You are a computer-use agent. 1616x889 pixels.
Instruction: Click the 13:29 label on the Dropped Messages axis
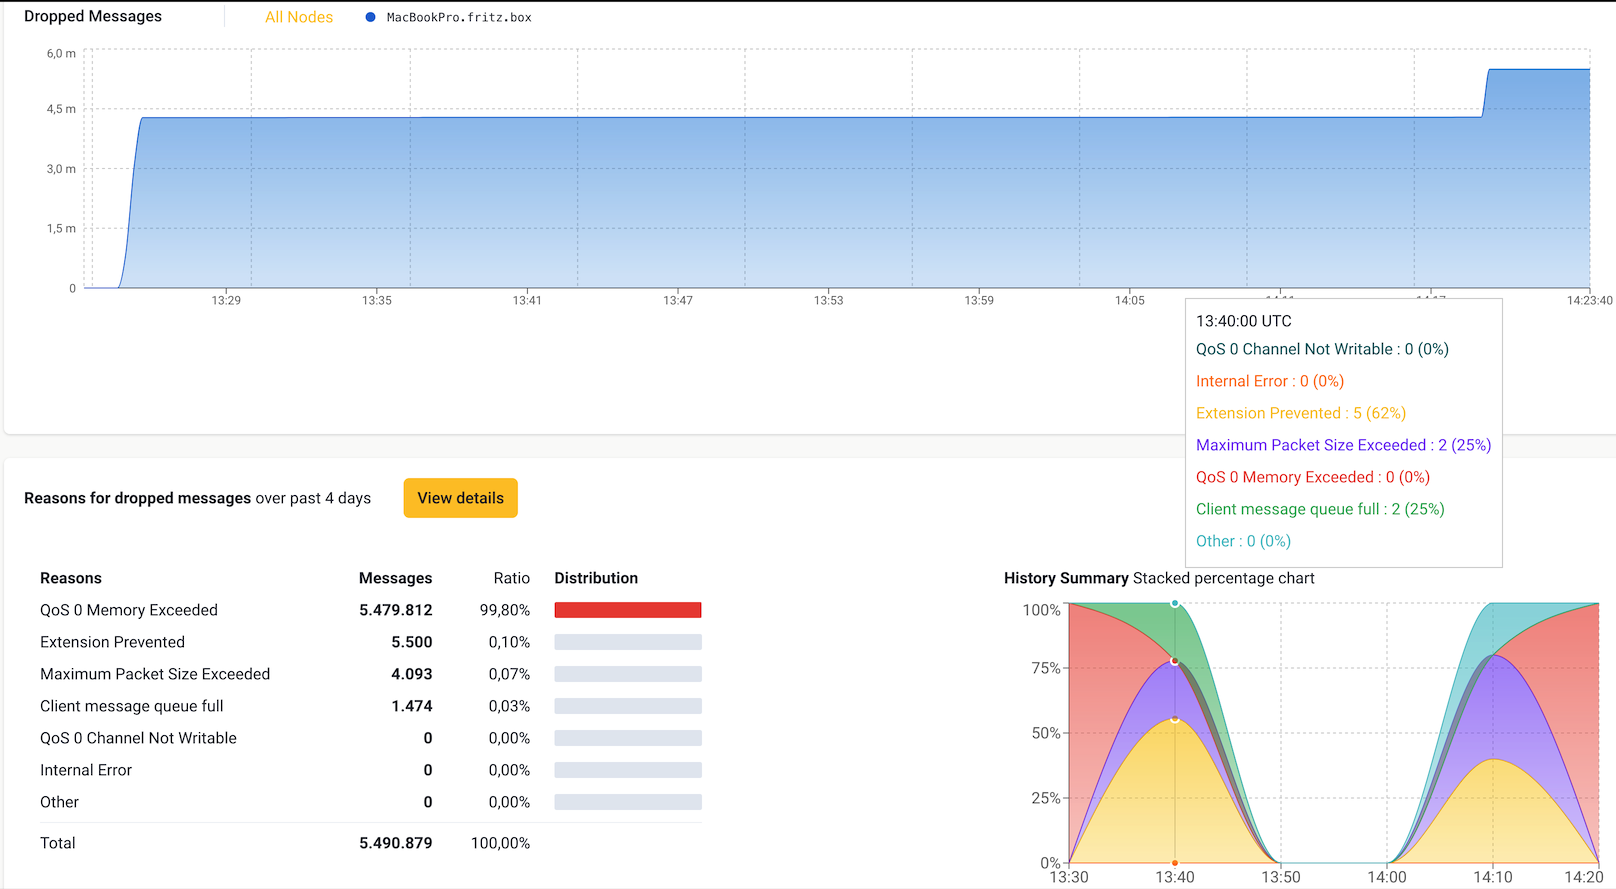pos(226,300)
